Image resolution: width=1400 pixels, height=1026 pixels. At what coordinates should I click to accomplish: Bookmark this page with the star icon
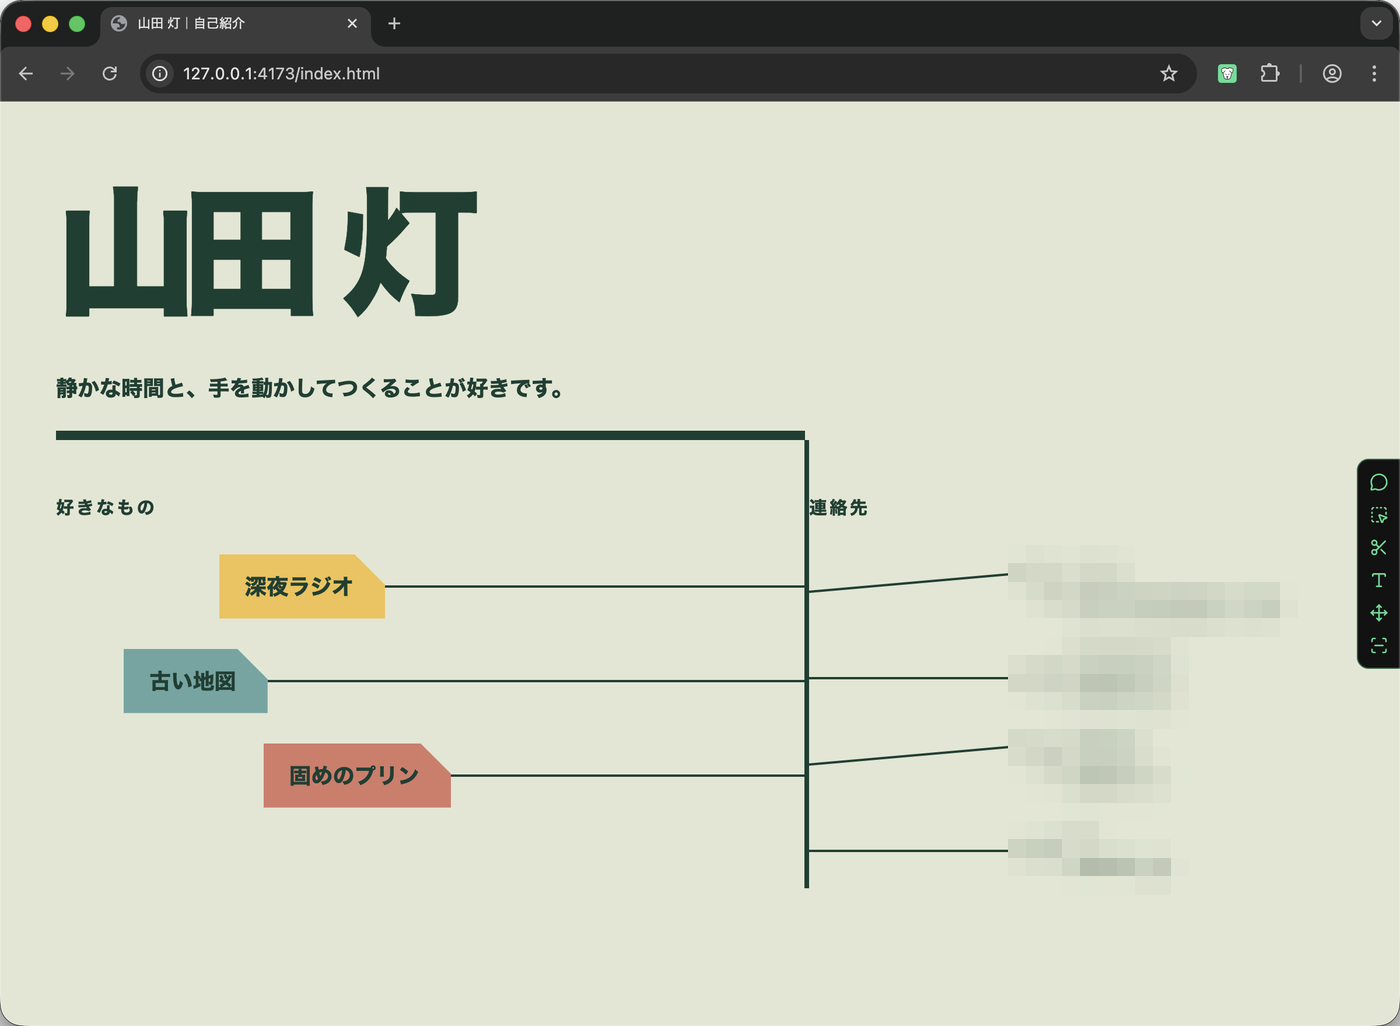1169,73
